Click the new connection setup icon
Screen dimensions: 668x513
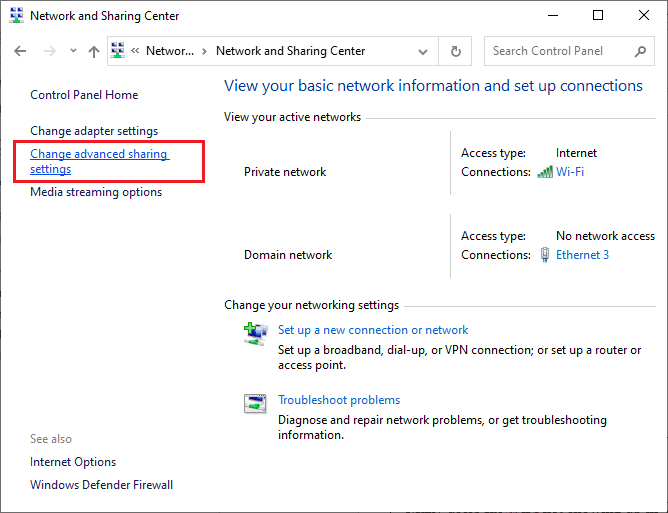256,334
